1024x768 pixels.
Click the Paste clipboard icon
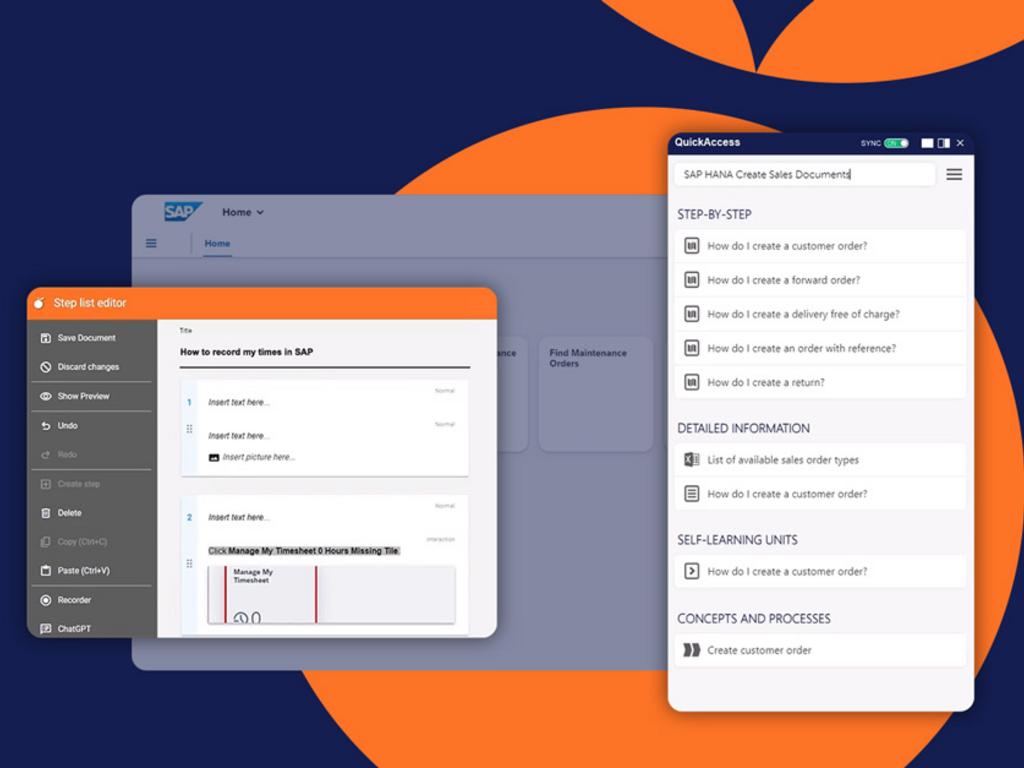tap(45, 571)
